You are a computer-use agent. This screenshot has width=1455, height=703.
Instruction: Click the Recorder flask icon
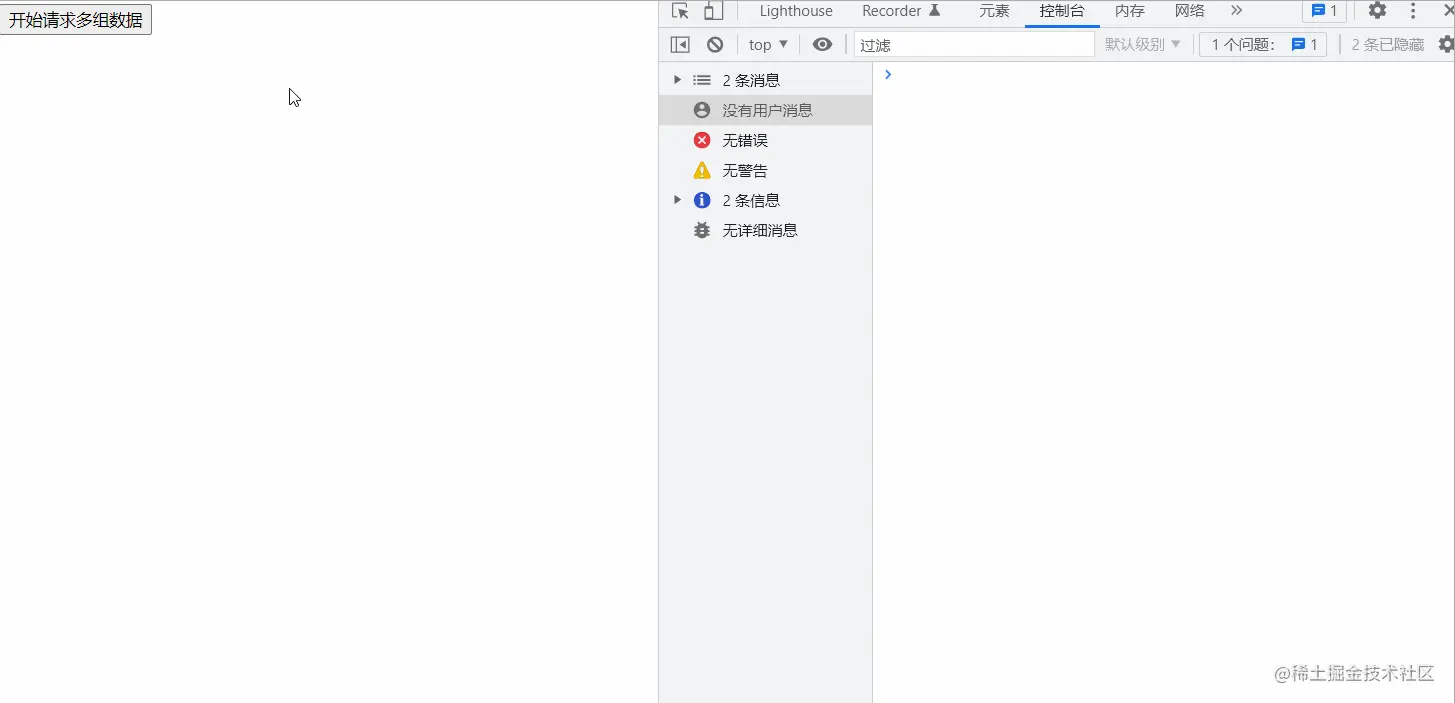[x=934, y=11]
